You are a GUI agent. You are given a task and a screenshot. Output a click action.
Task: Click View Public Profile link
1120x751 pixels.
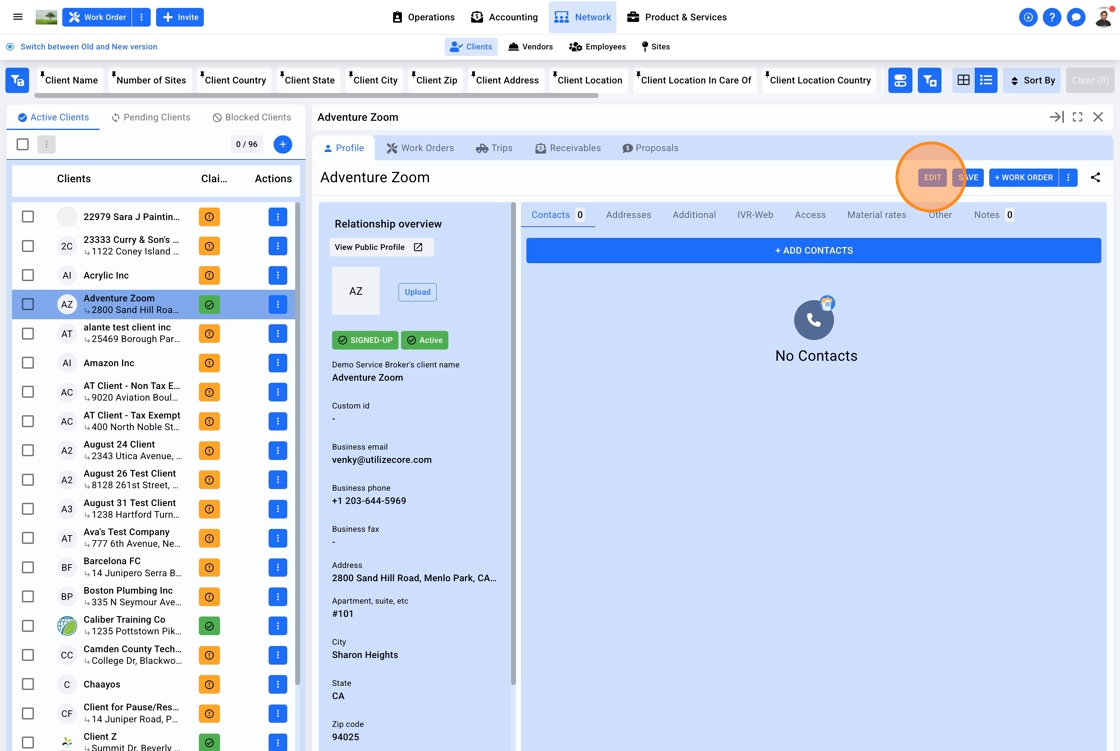click(379, 247)
